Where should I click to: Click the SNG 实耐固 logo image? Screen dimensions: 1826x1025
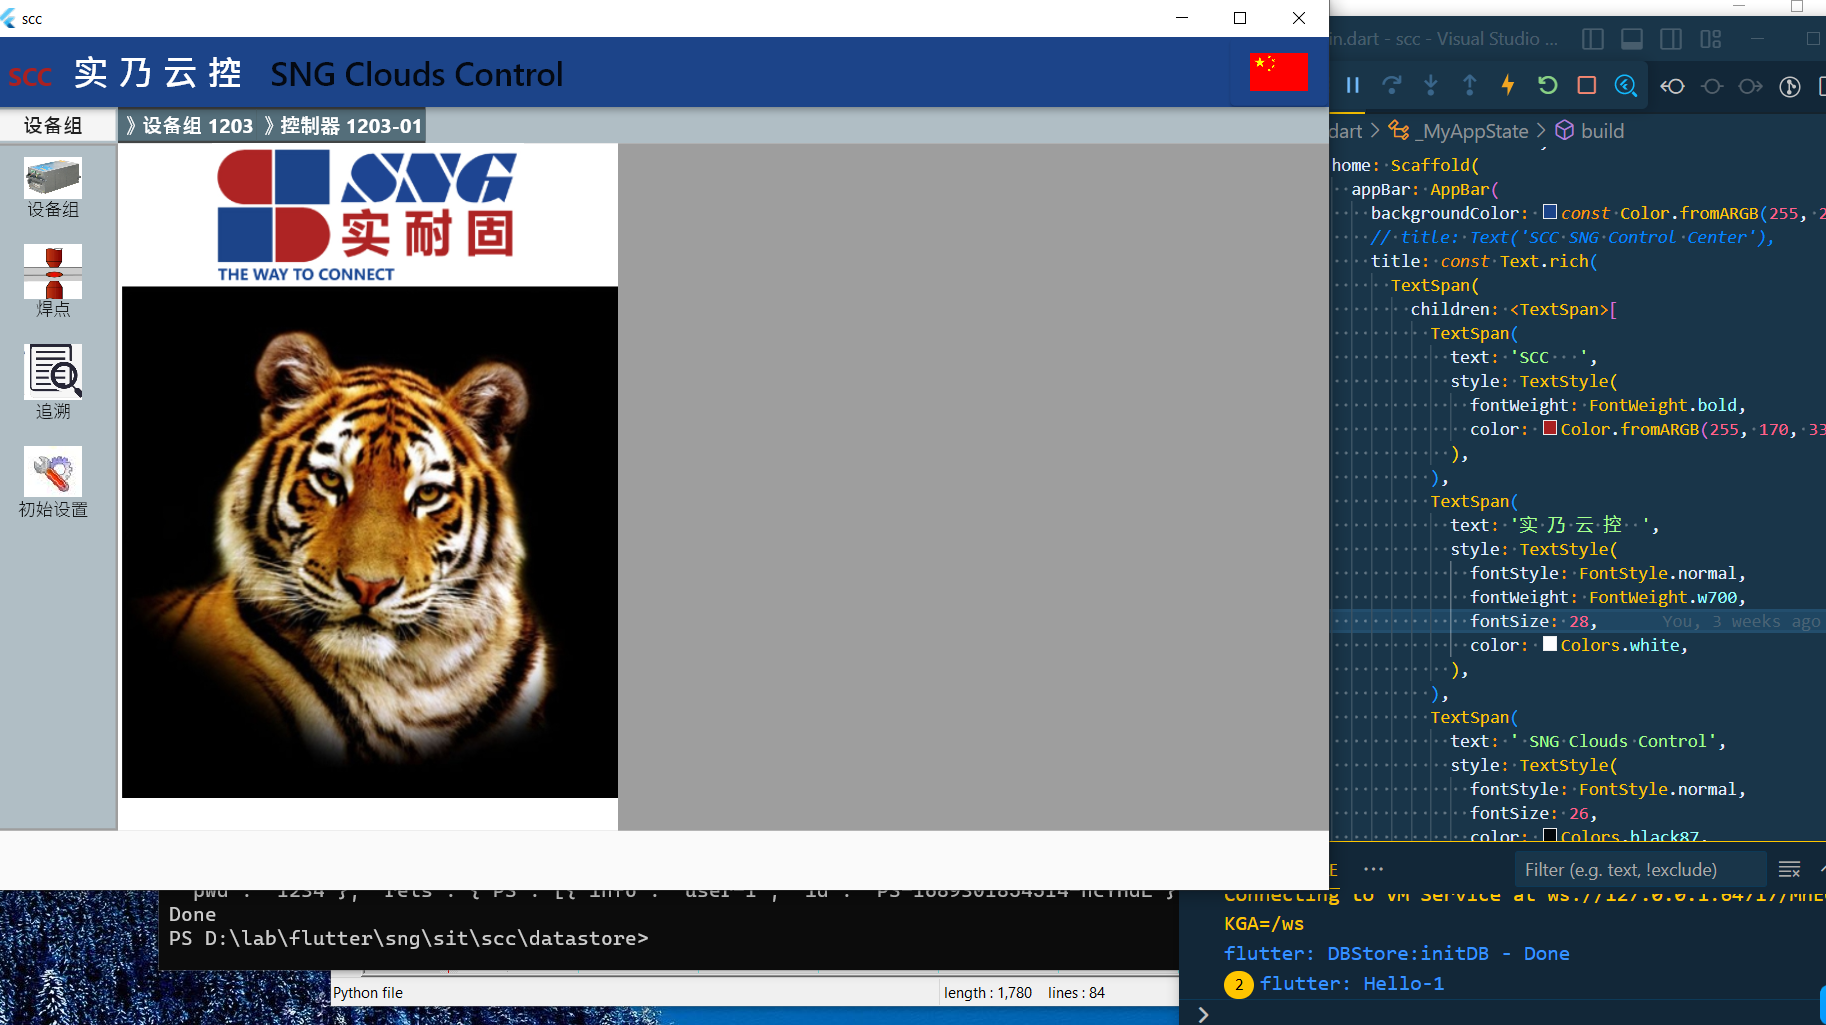pyautogui.click(x=367, y=215)
